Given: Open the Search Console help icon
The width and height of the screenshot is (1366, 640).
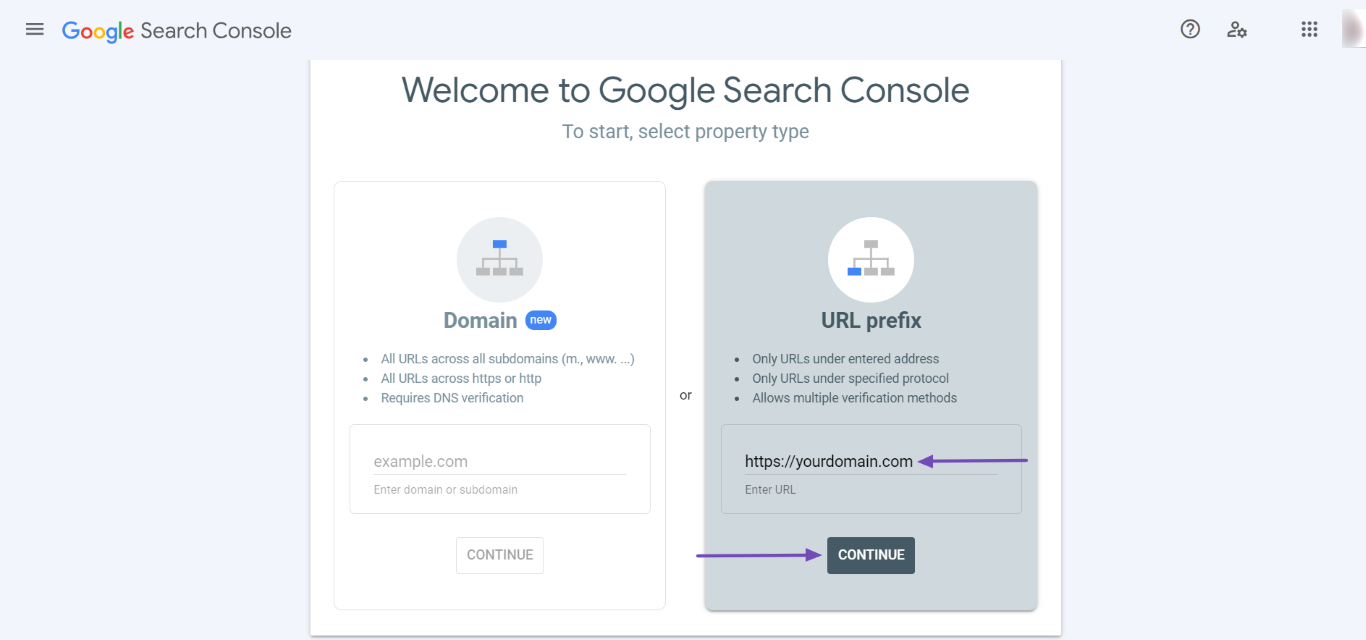Looking at the screenshot, I should pyautogui.click(x=1189, y=29).
